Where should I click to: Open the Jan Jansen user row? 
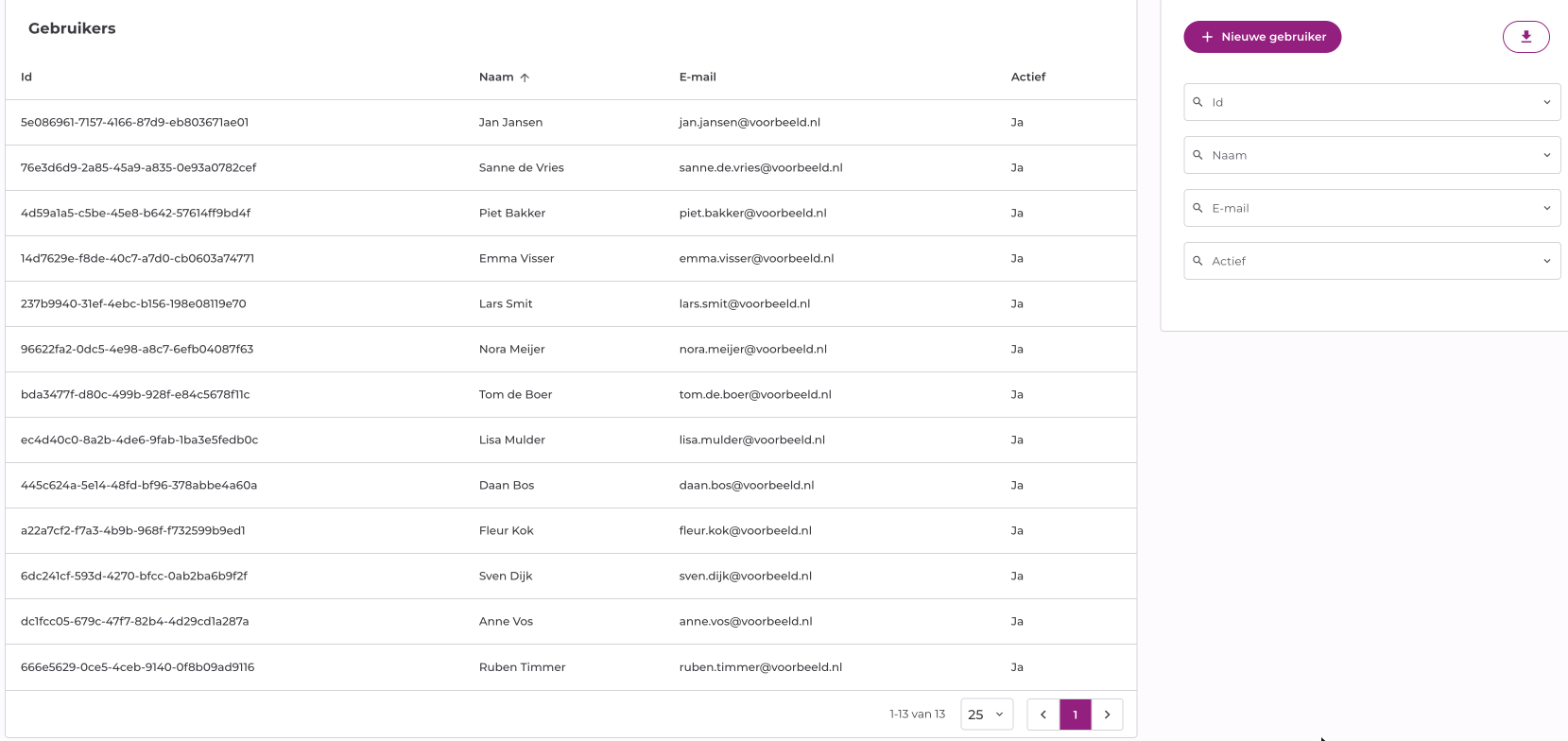coord(570,122)
